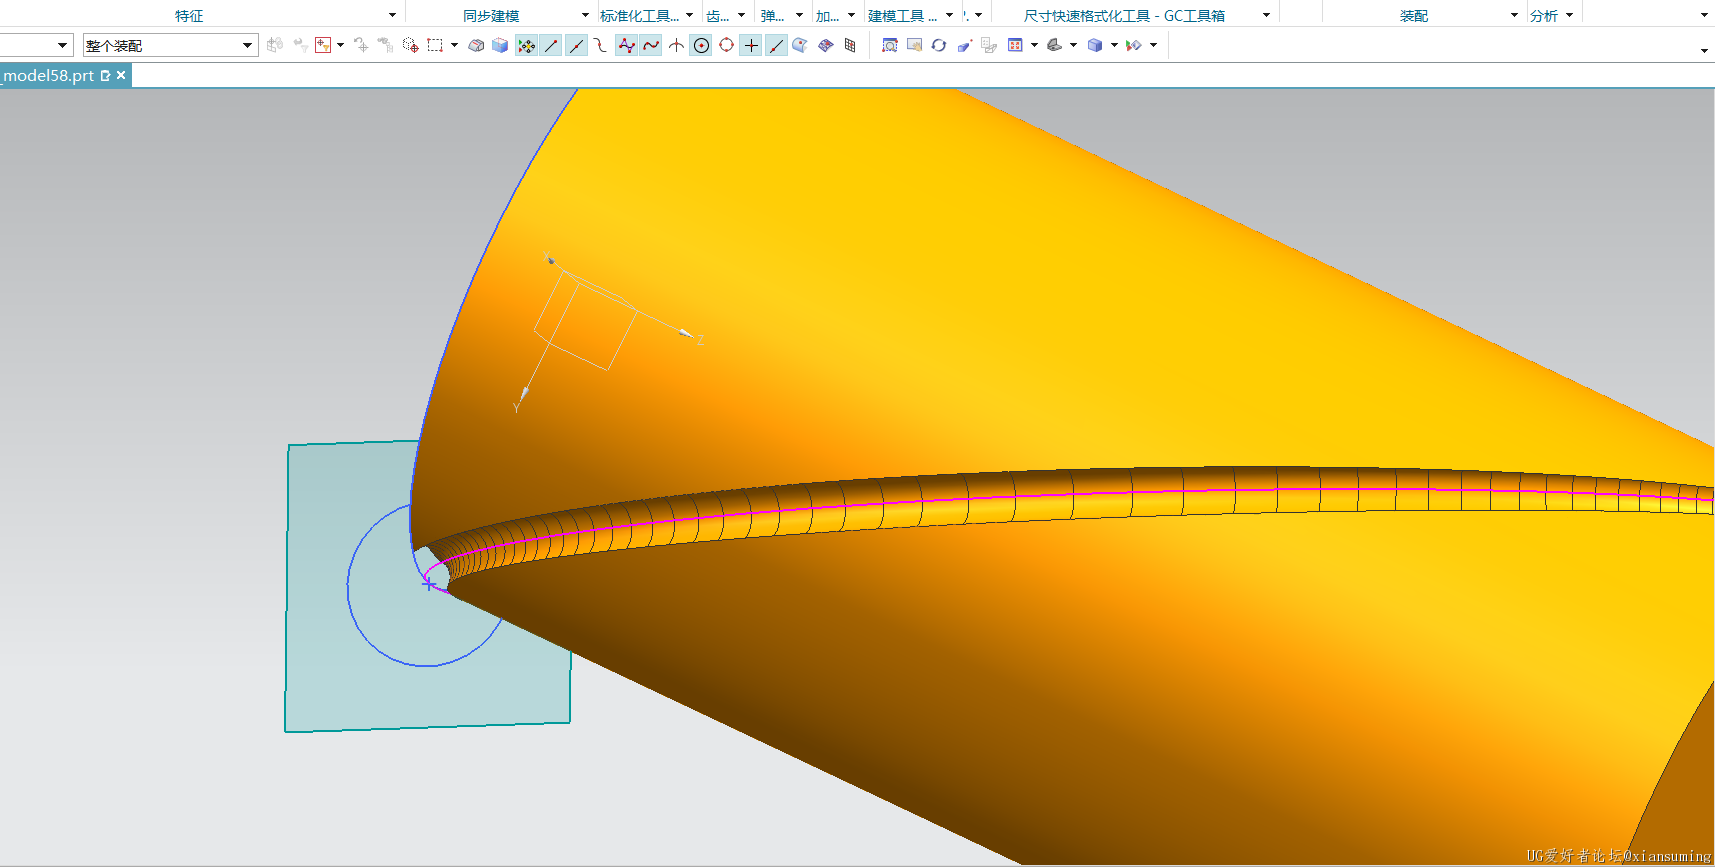
Task: Click the greyed assembly-filter icon at toolbar start
Action: click(275, 45)
